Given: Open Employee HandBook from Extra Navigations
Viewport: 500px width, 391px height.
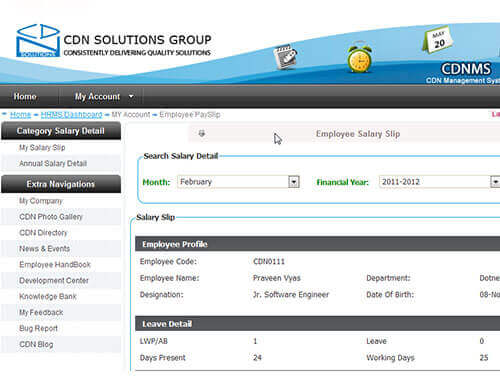Looking at the screenshot, I should coord(55,264).
